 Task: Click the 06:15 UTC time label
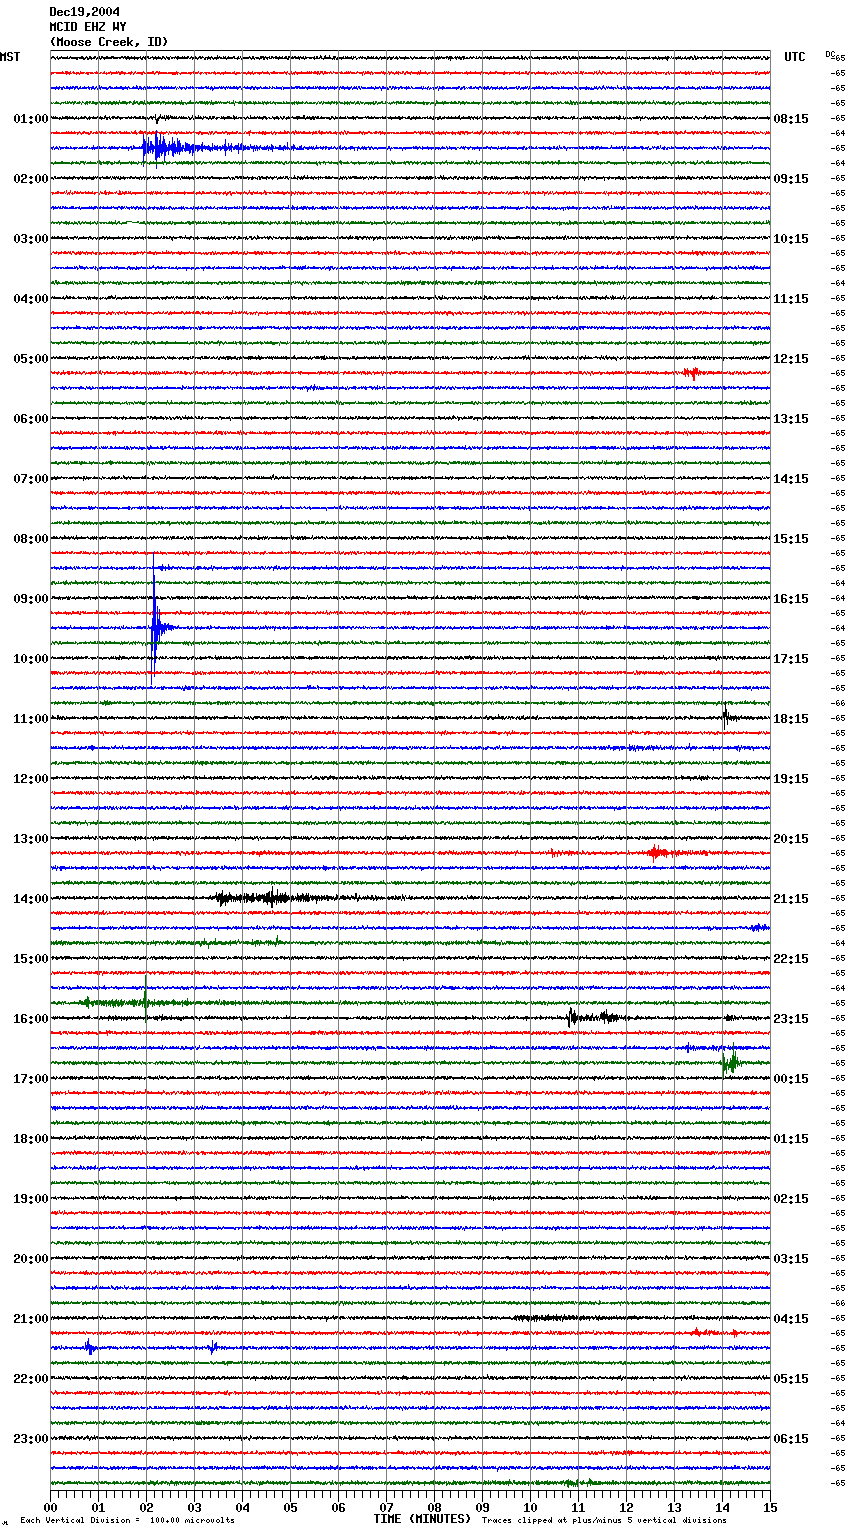(x=791, y=1438)
